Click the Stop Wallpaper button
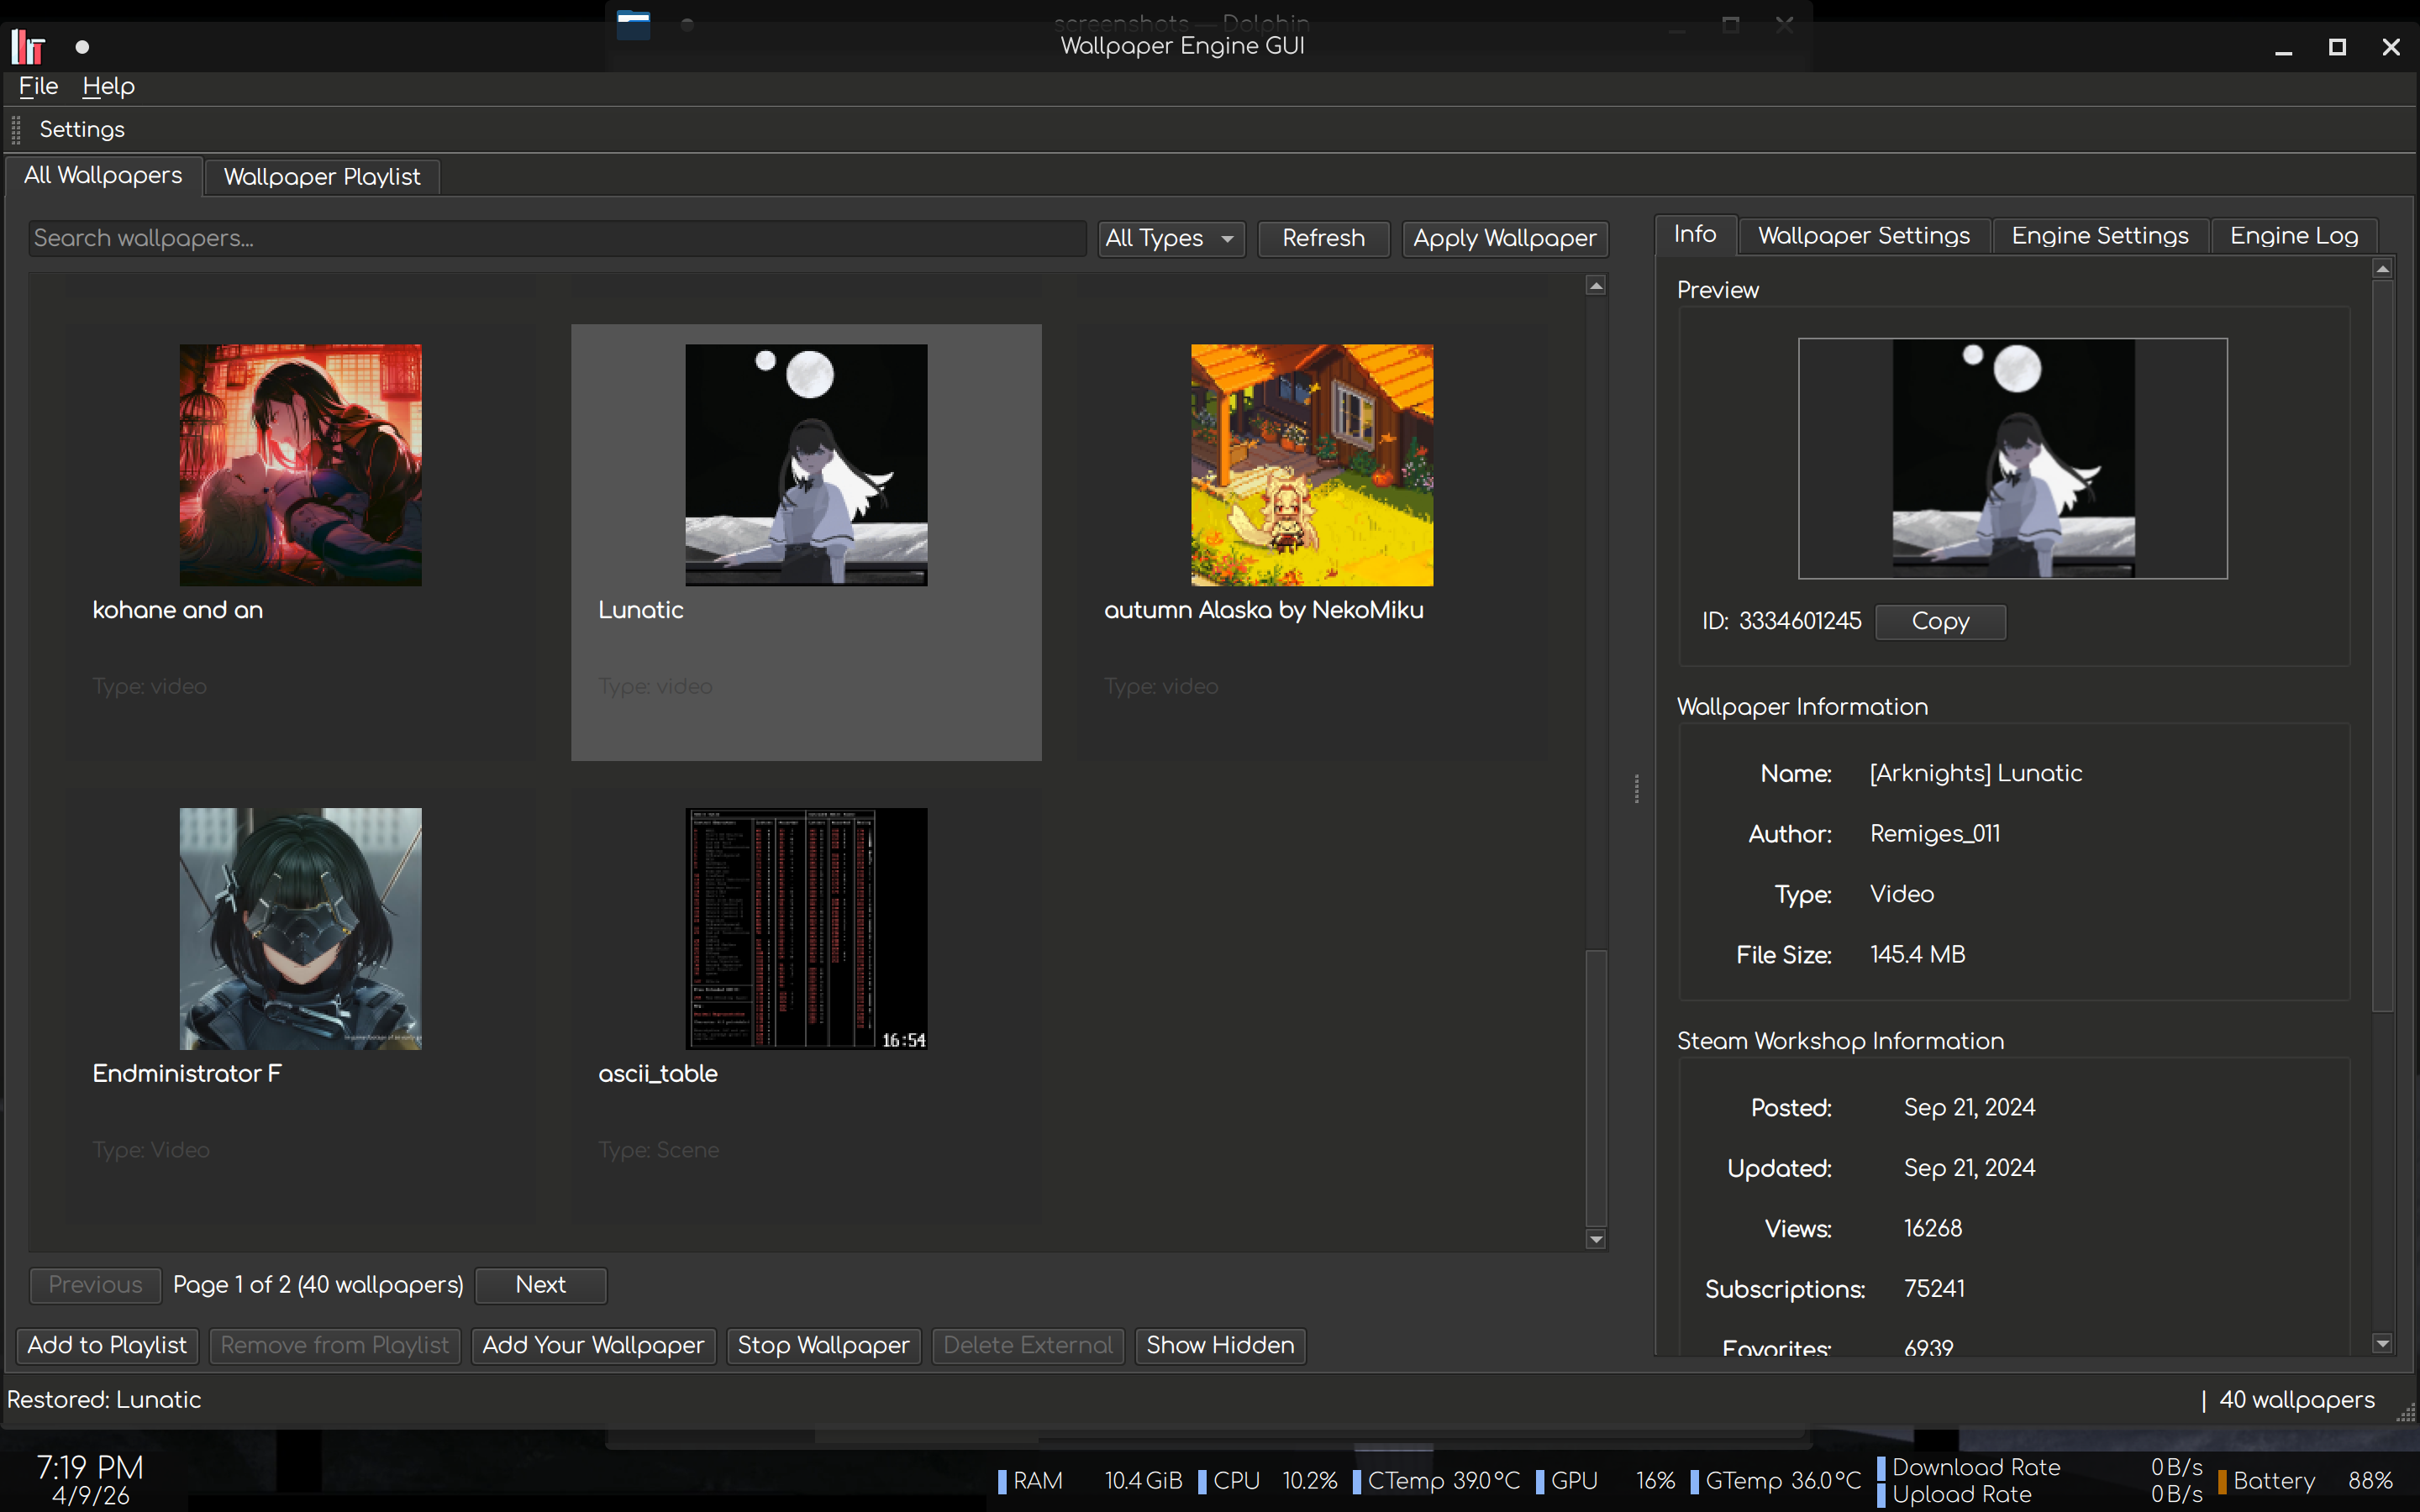Viewport: 2420px width, 1512px height. click(823, 1345)
